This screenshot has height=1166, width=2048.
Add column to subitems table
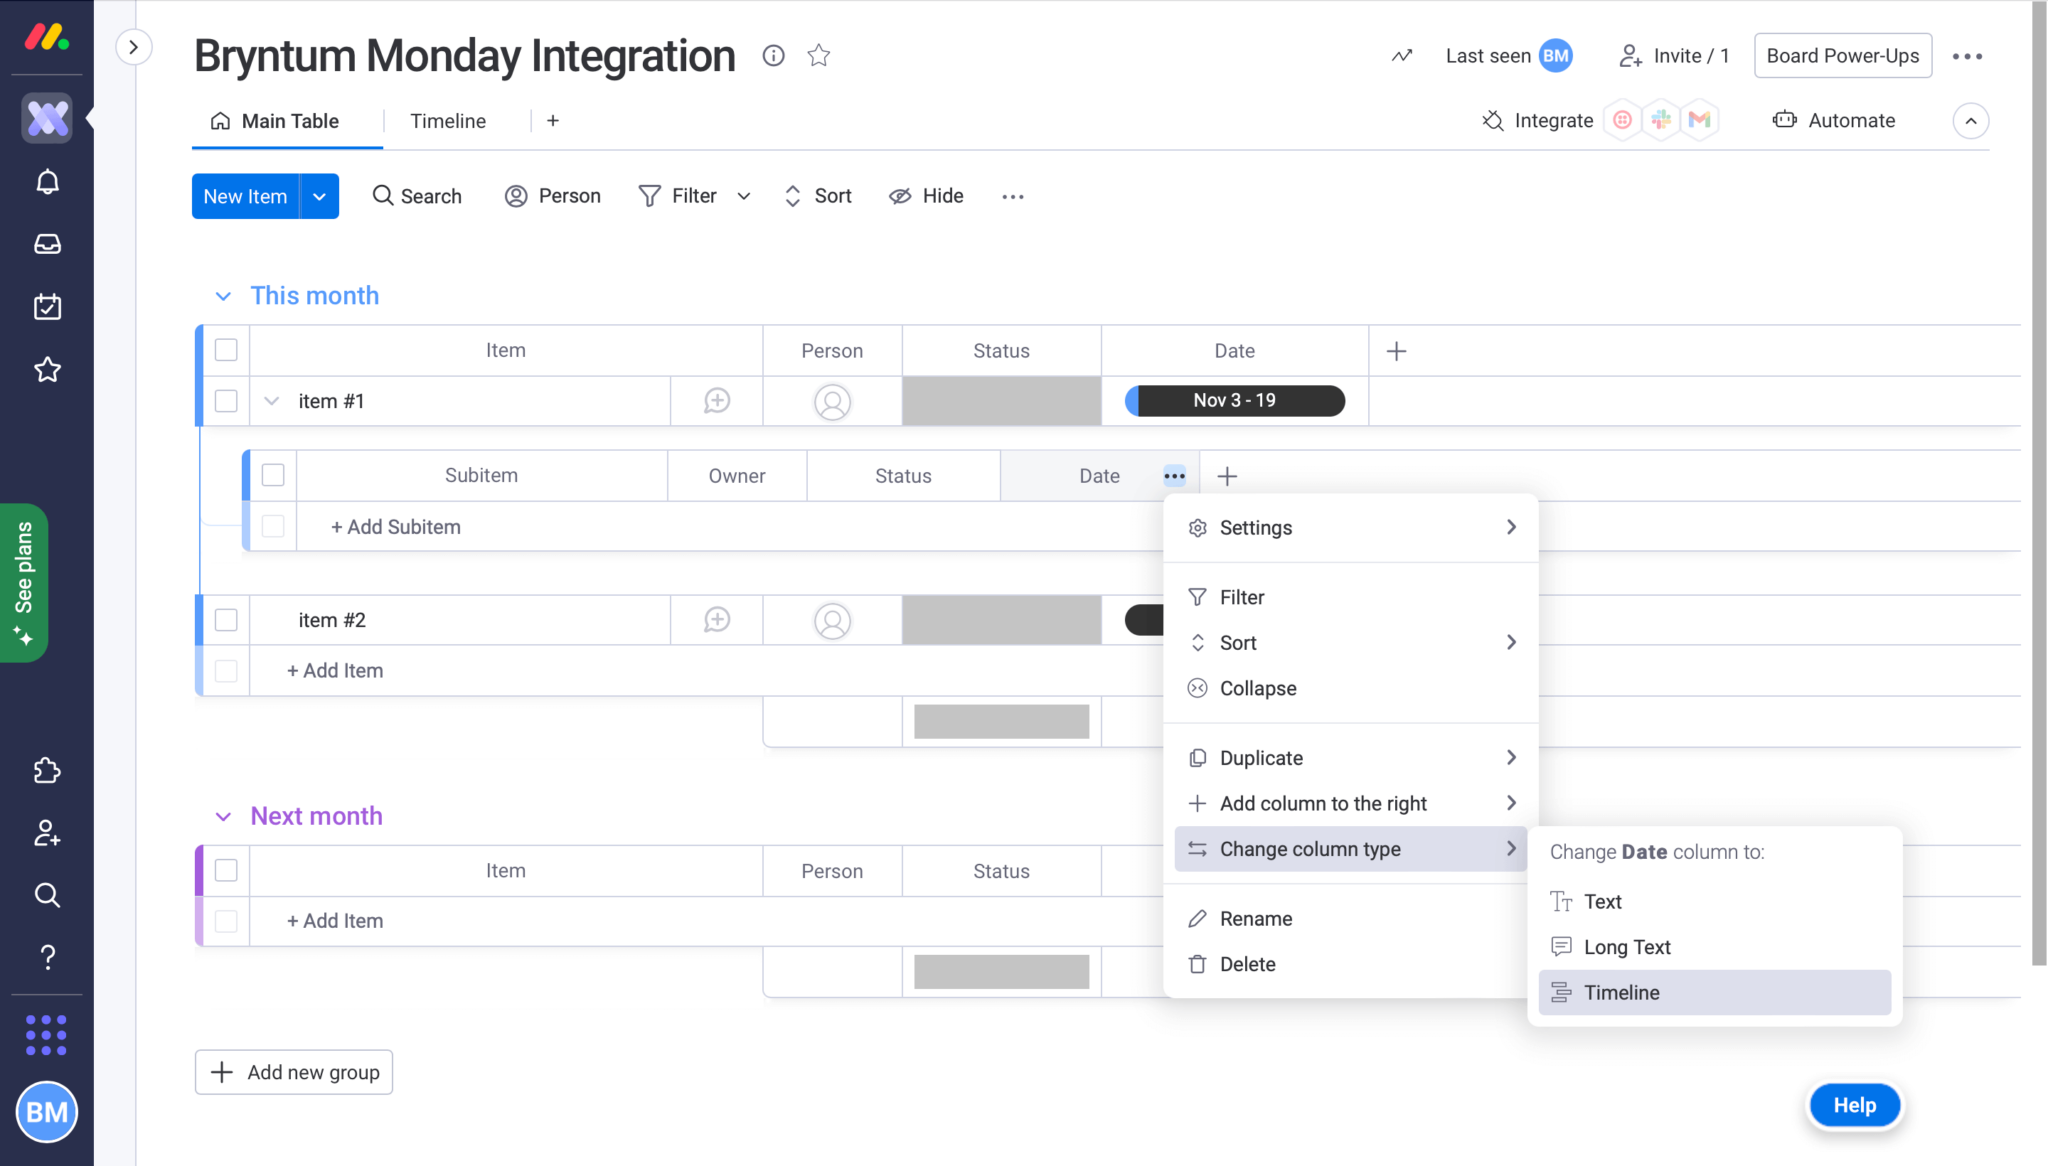1227,476
